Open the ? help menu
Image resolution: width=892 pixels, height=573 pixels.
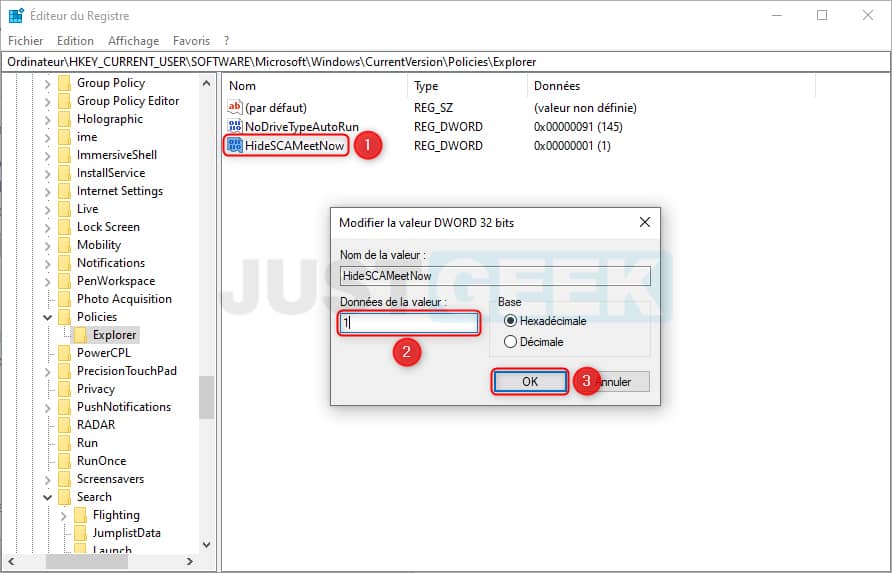(x=226, y=41)
